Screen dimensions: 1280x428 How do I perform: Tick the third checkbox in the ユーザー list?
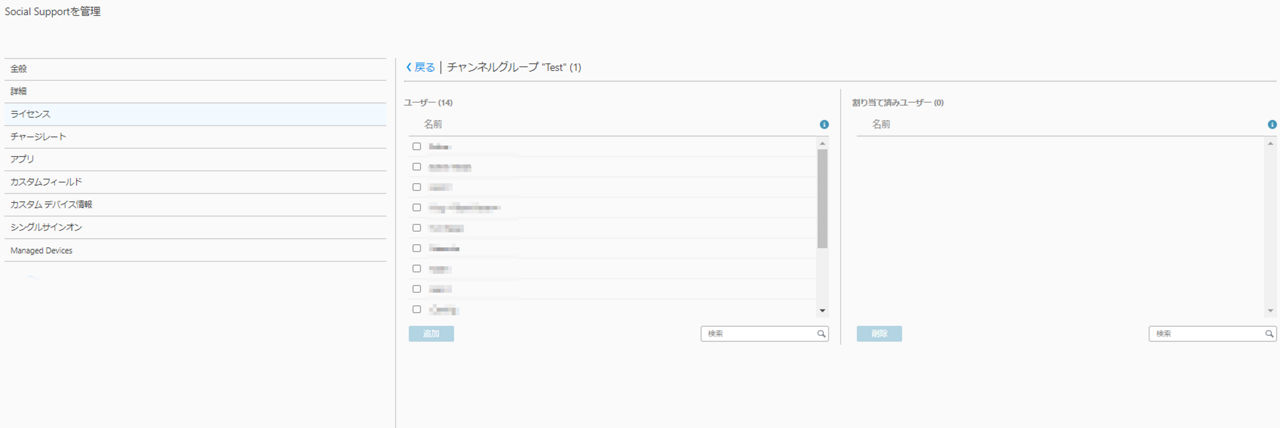pos(417,187)
